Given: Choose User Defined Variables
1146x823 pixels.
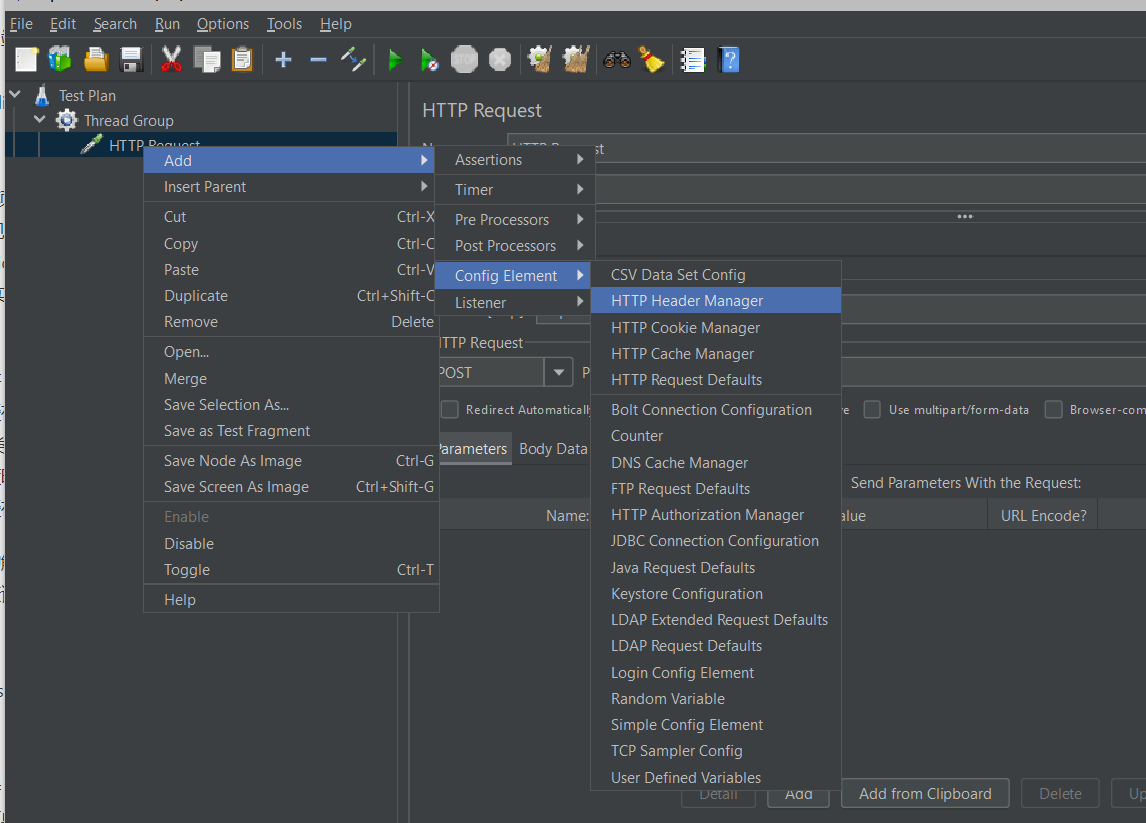Looking at the screenshot, I should pyautogui.click(x=716, y=778).
